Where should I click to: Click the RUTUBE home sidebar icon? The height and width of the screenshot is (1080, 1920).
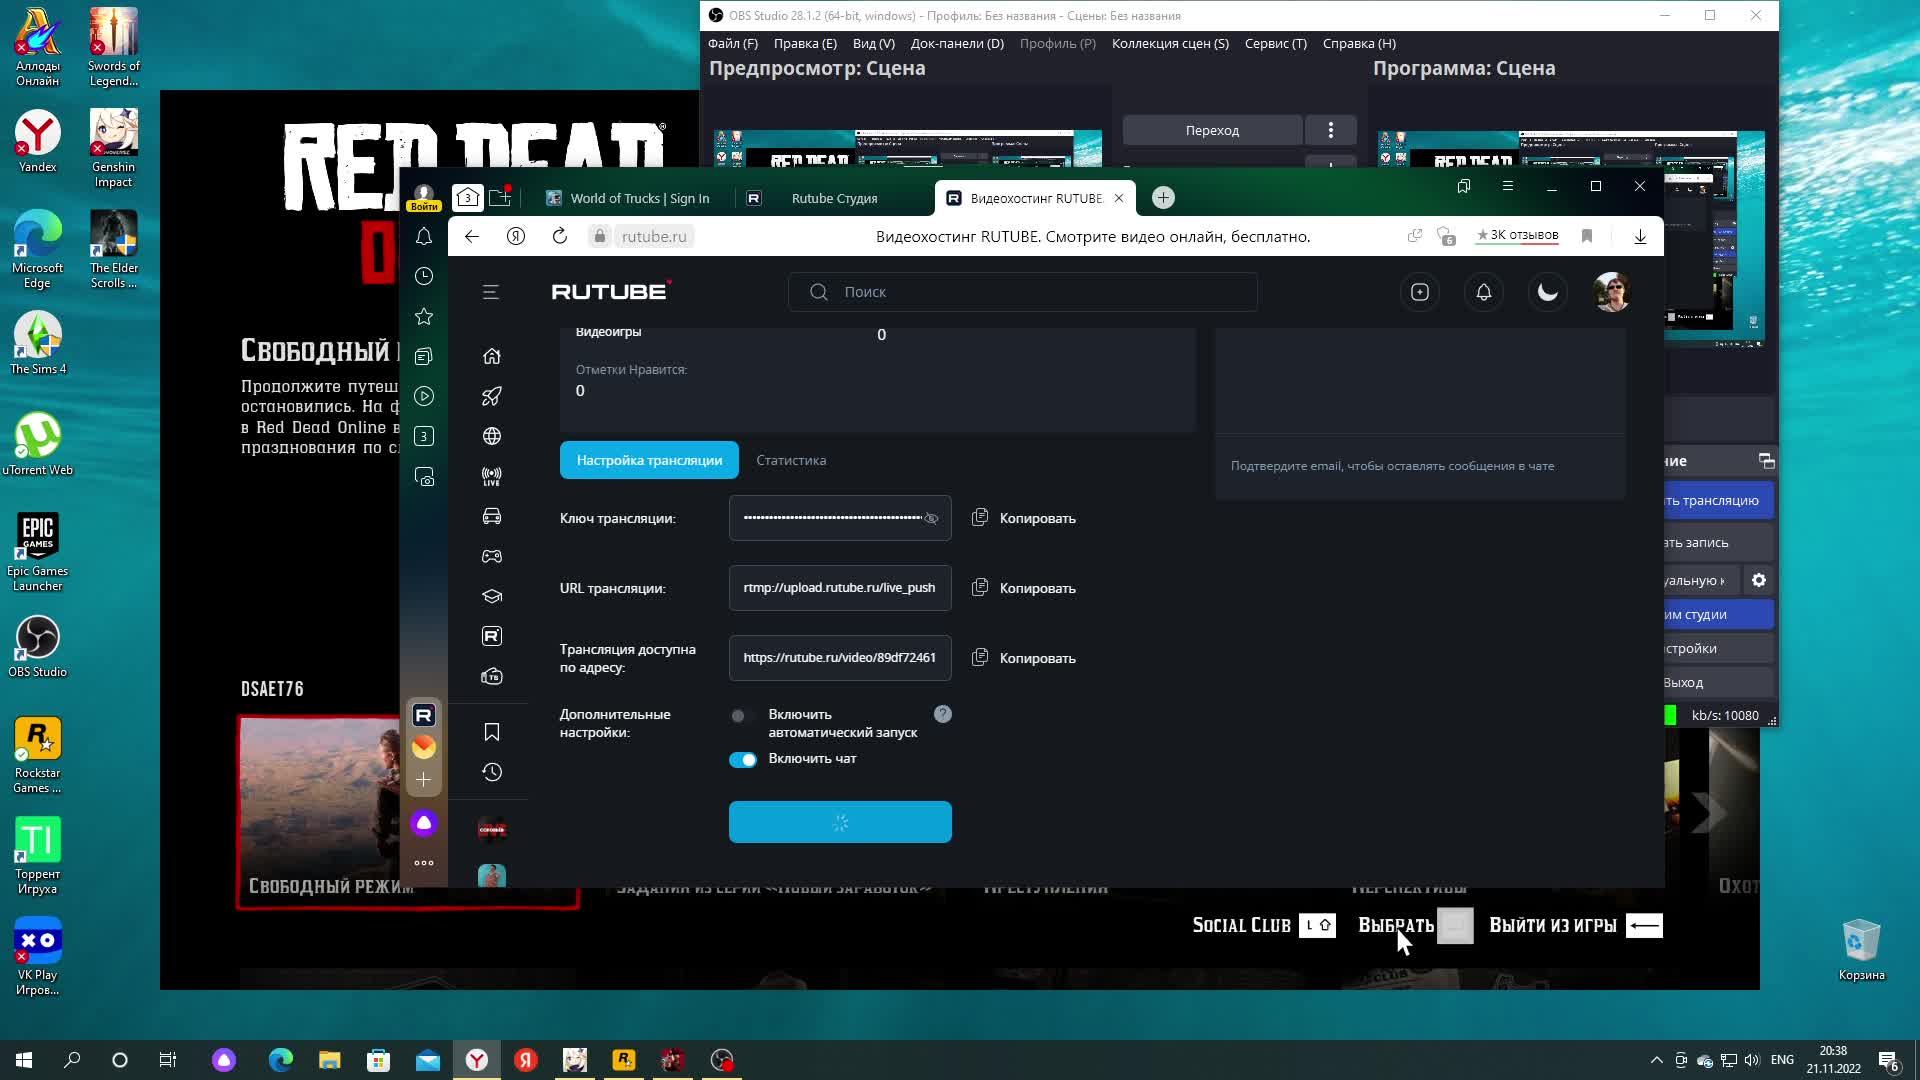[491, 356]
